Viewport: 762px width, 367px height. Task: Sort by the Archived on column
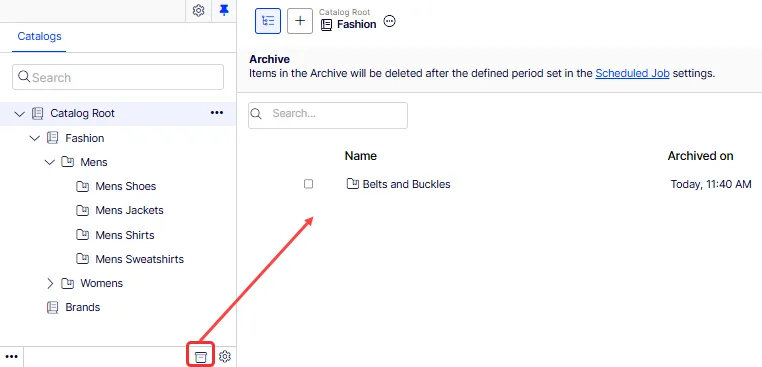[x=700, y=156]
